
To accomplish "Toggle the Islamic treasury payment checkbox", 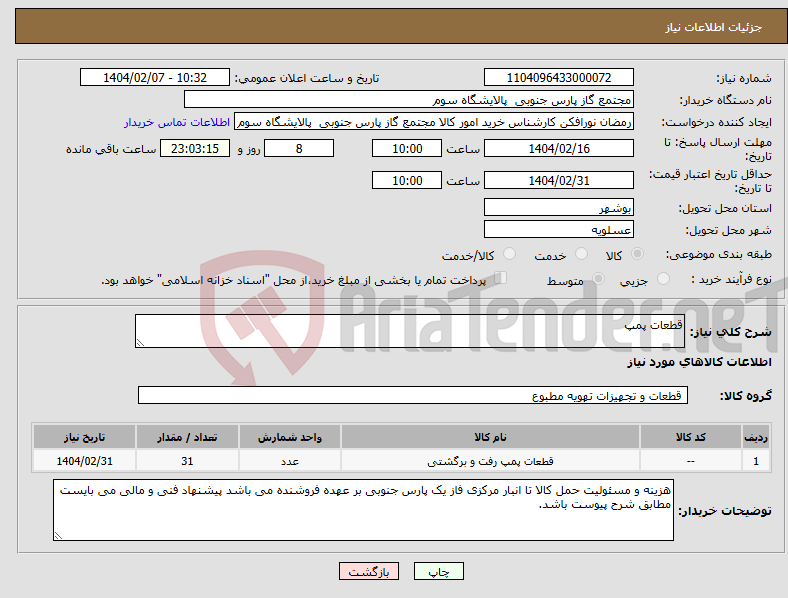I will click(501, 277).
